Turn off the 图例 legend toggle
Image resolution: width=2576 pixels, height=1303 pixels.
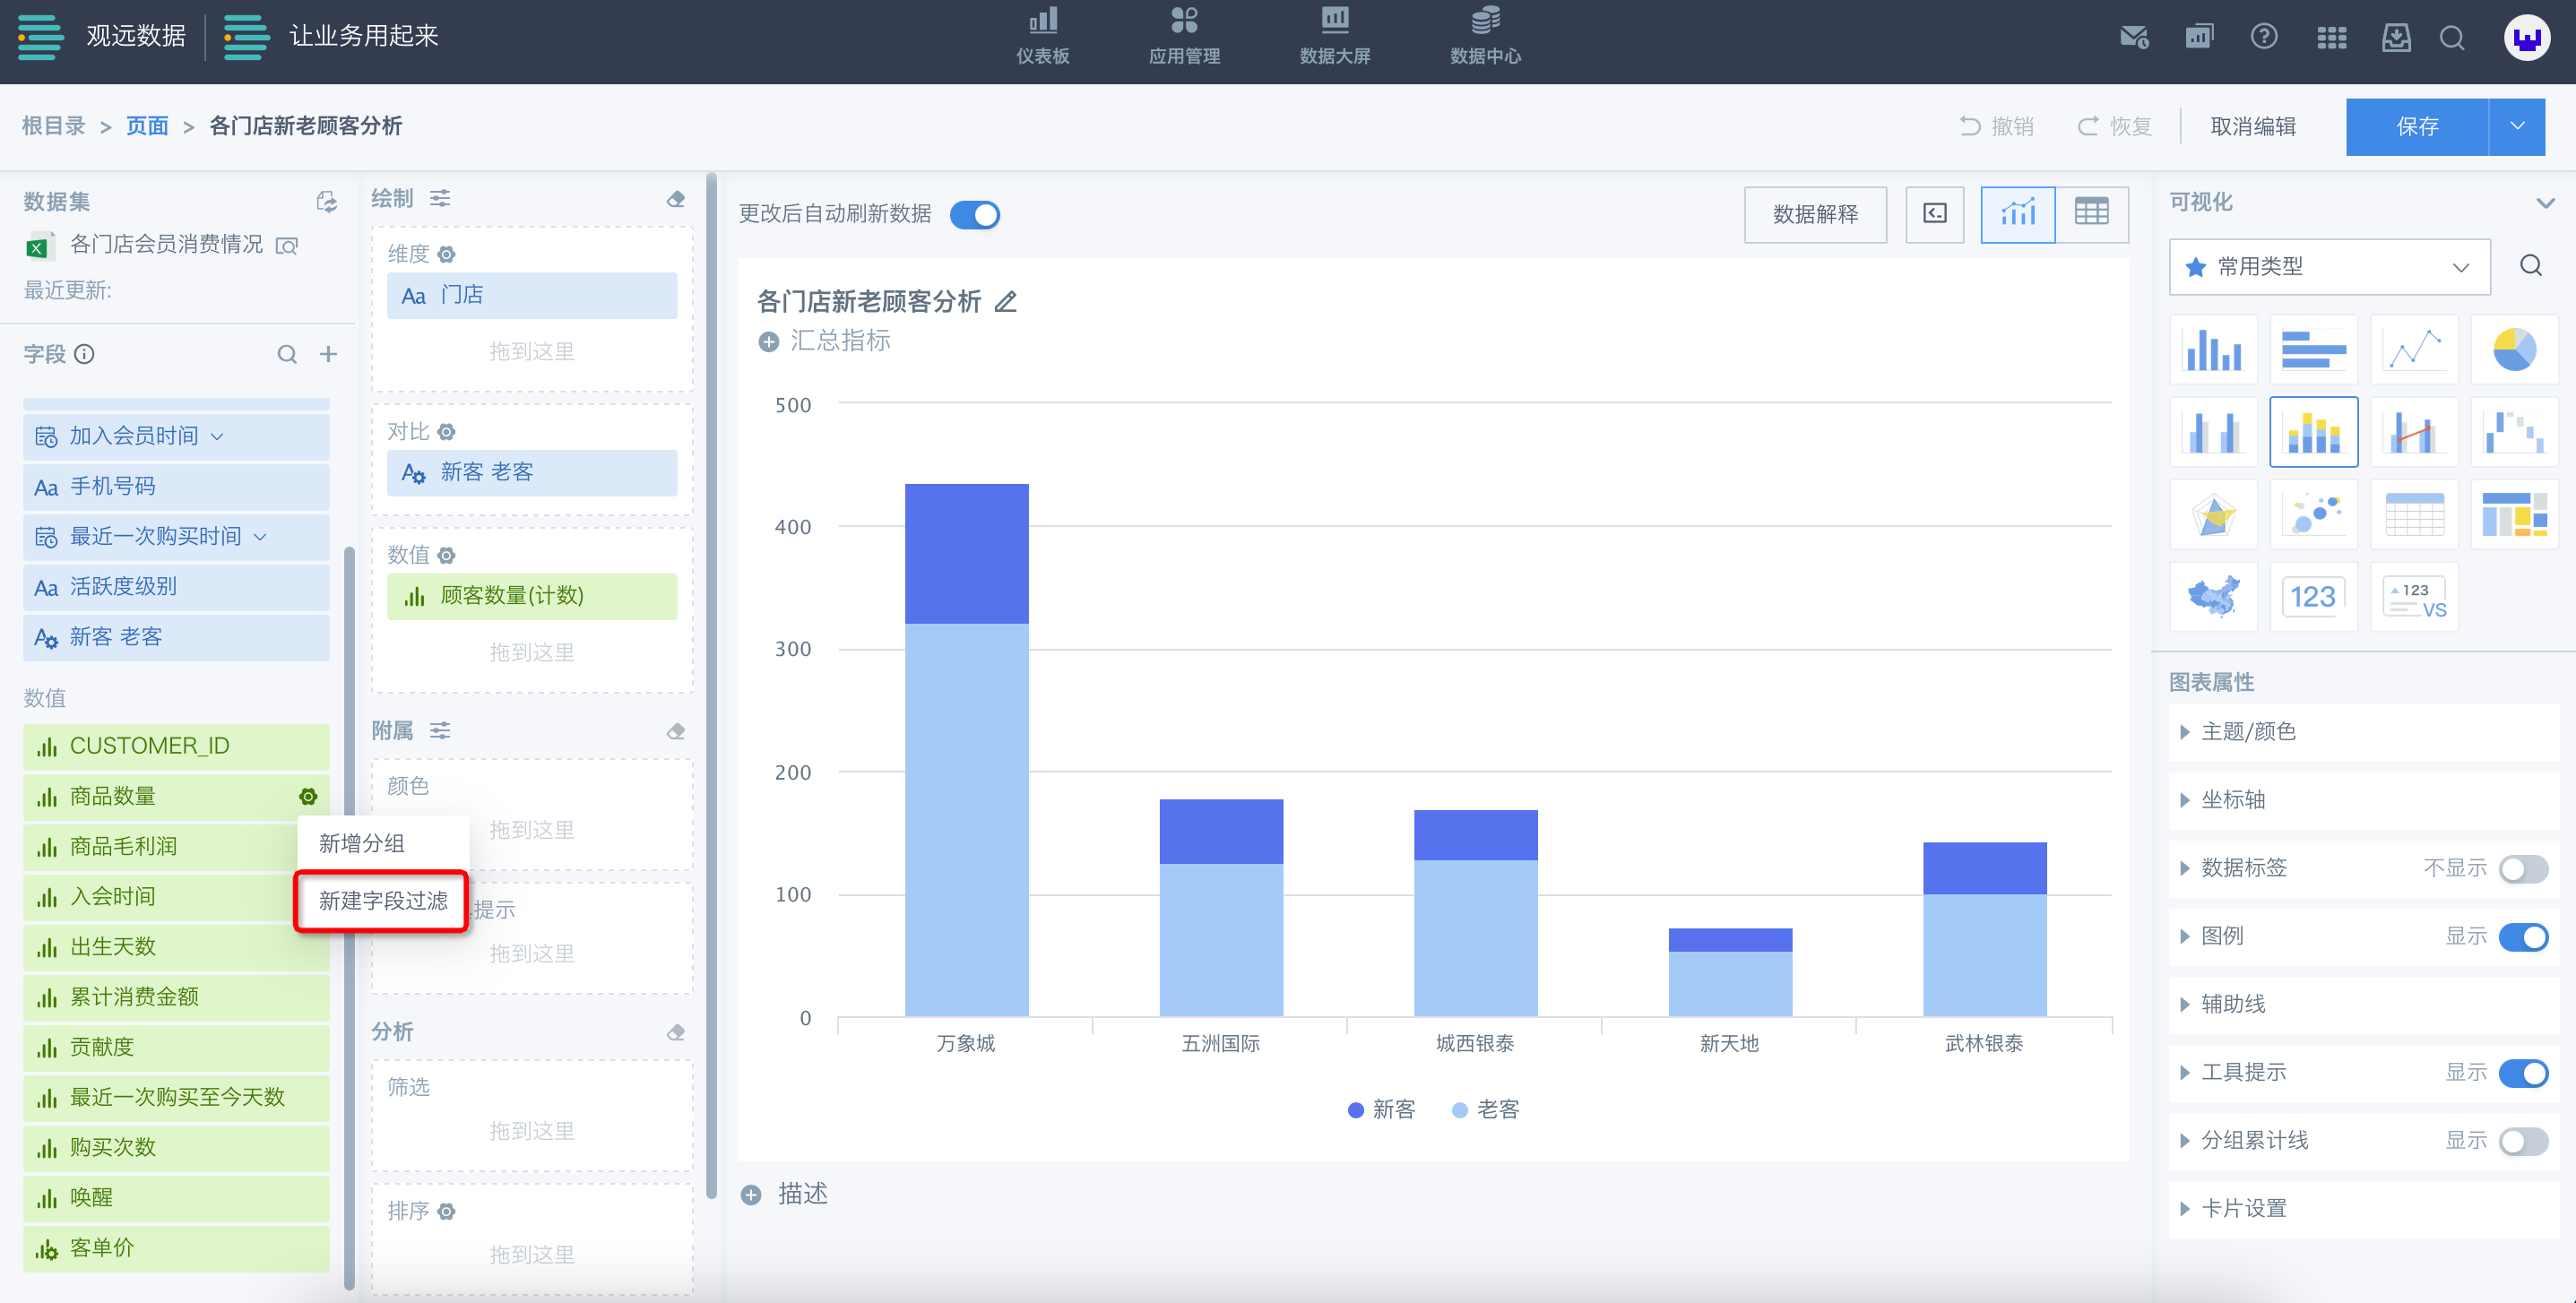[x=2522, y=936]
